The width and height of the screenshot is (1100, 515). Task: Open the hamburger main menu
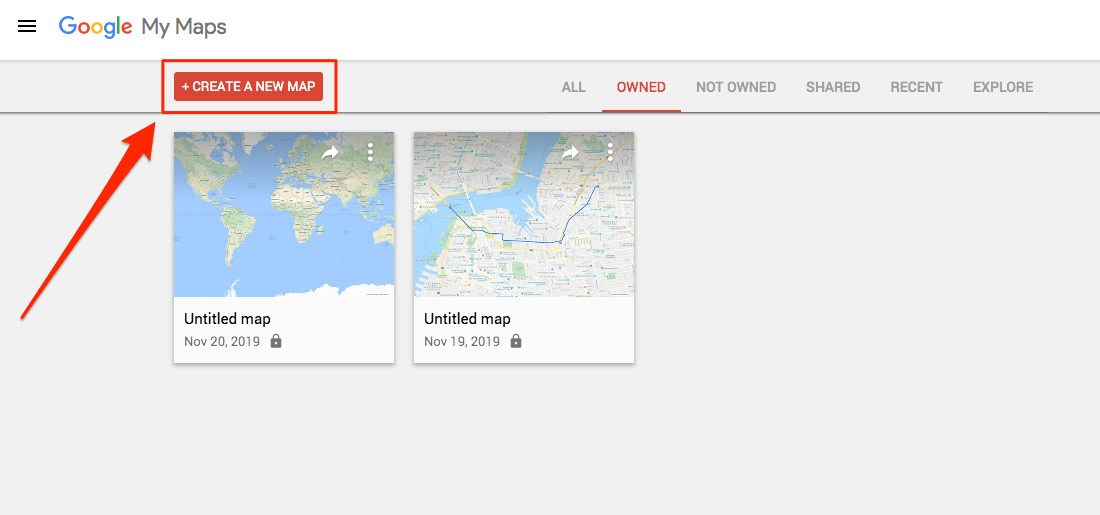click(x=27, y=27)
